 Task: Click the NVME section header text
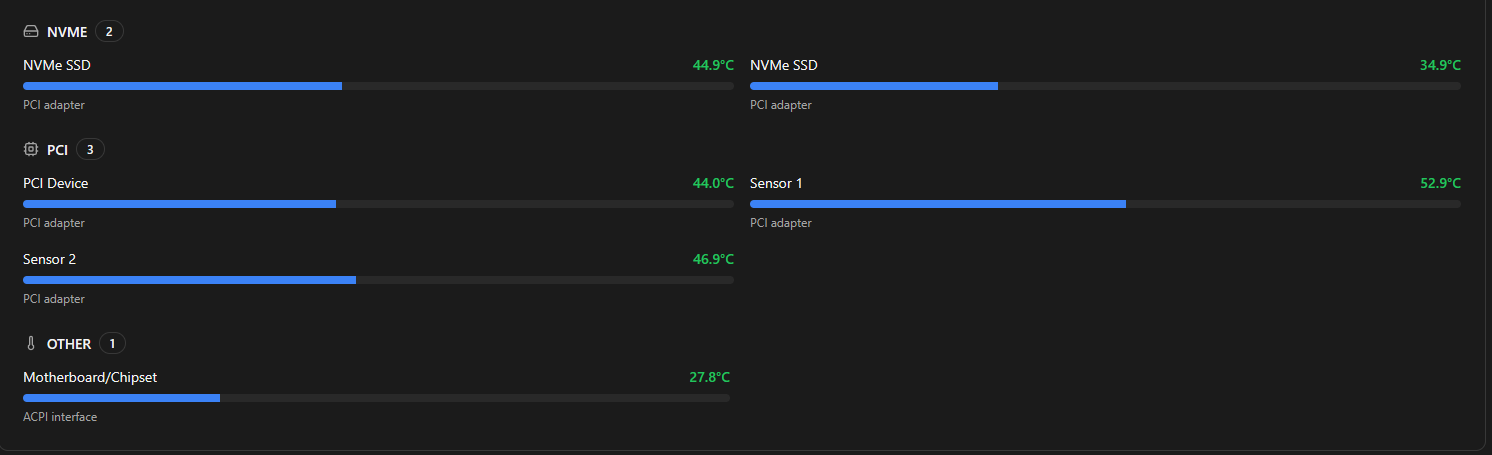[67, 32]
